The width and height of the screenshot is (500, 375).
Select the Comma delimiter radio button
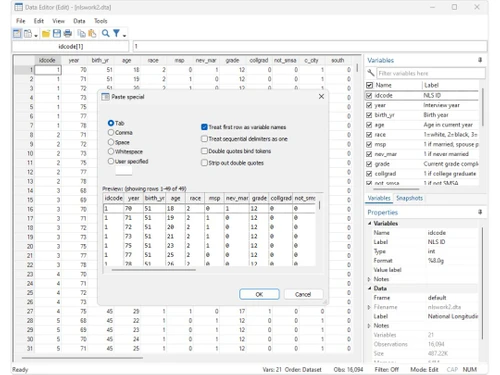click(111, 132)
